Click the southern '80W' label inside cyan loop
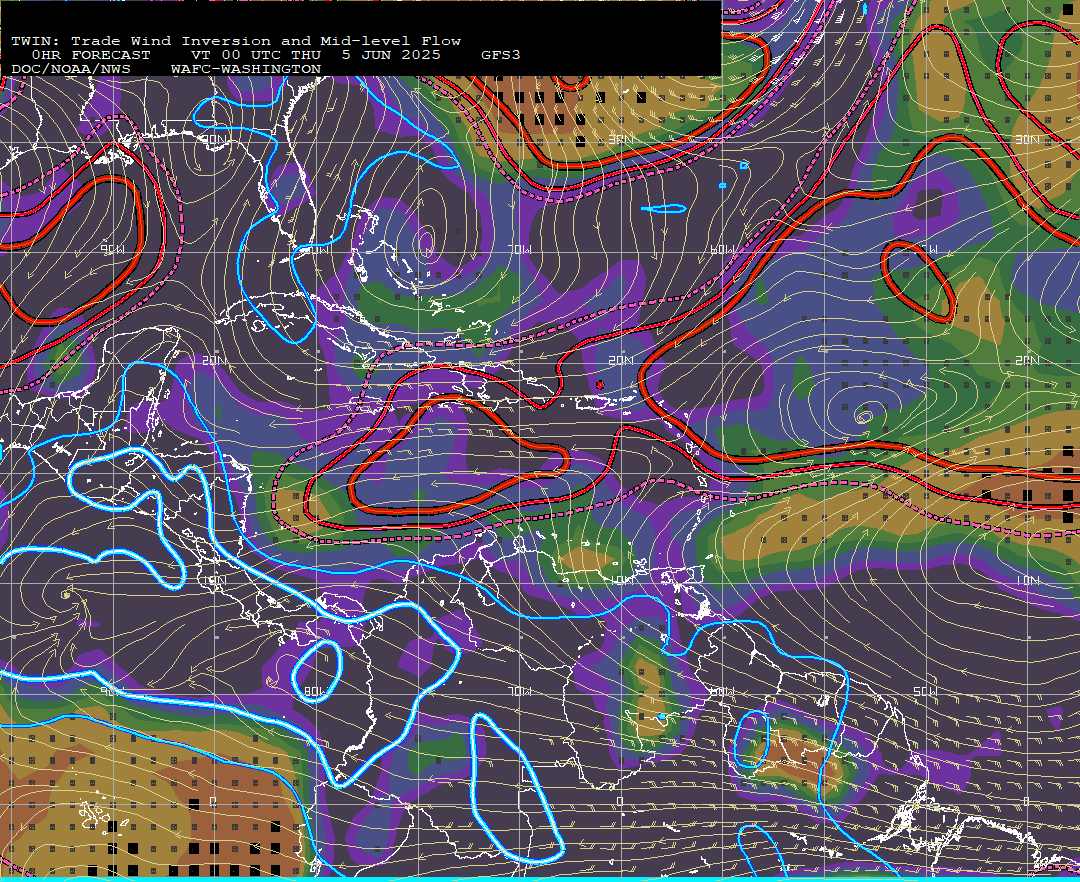Viewport: 1080px width, 882px height. point(316,691)
